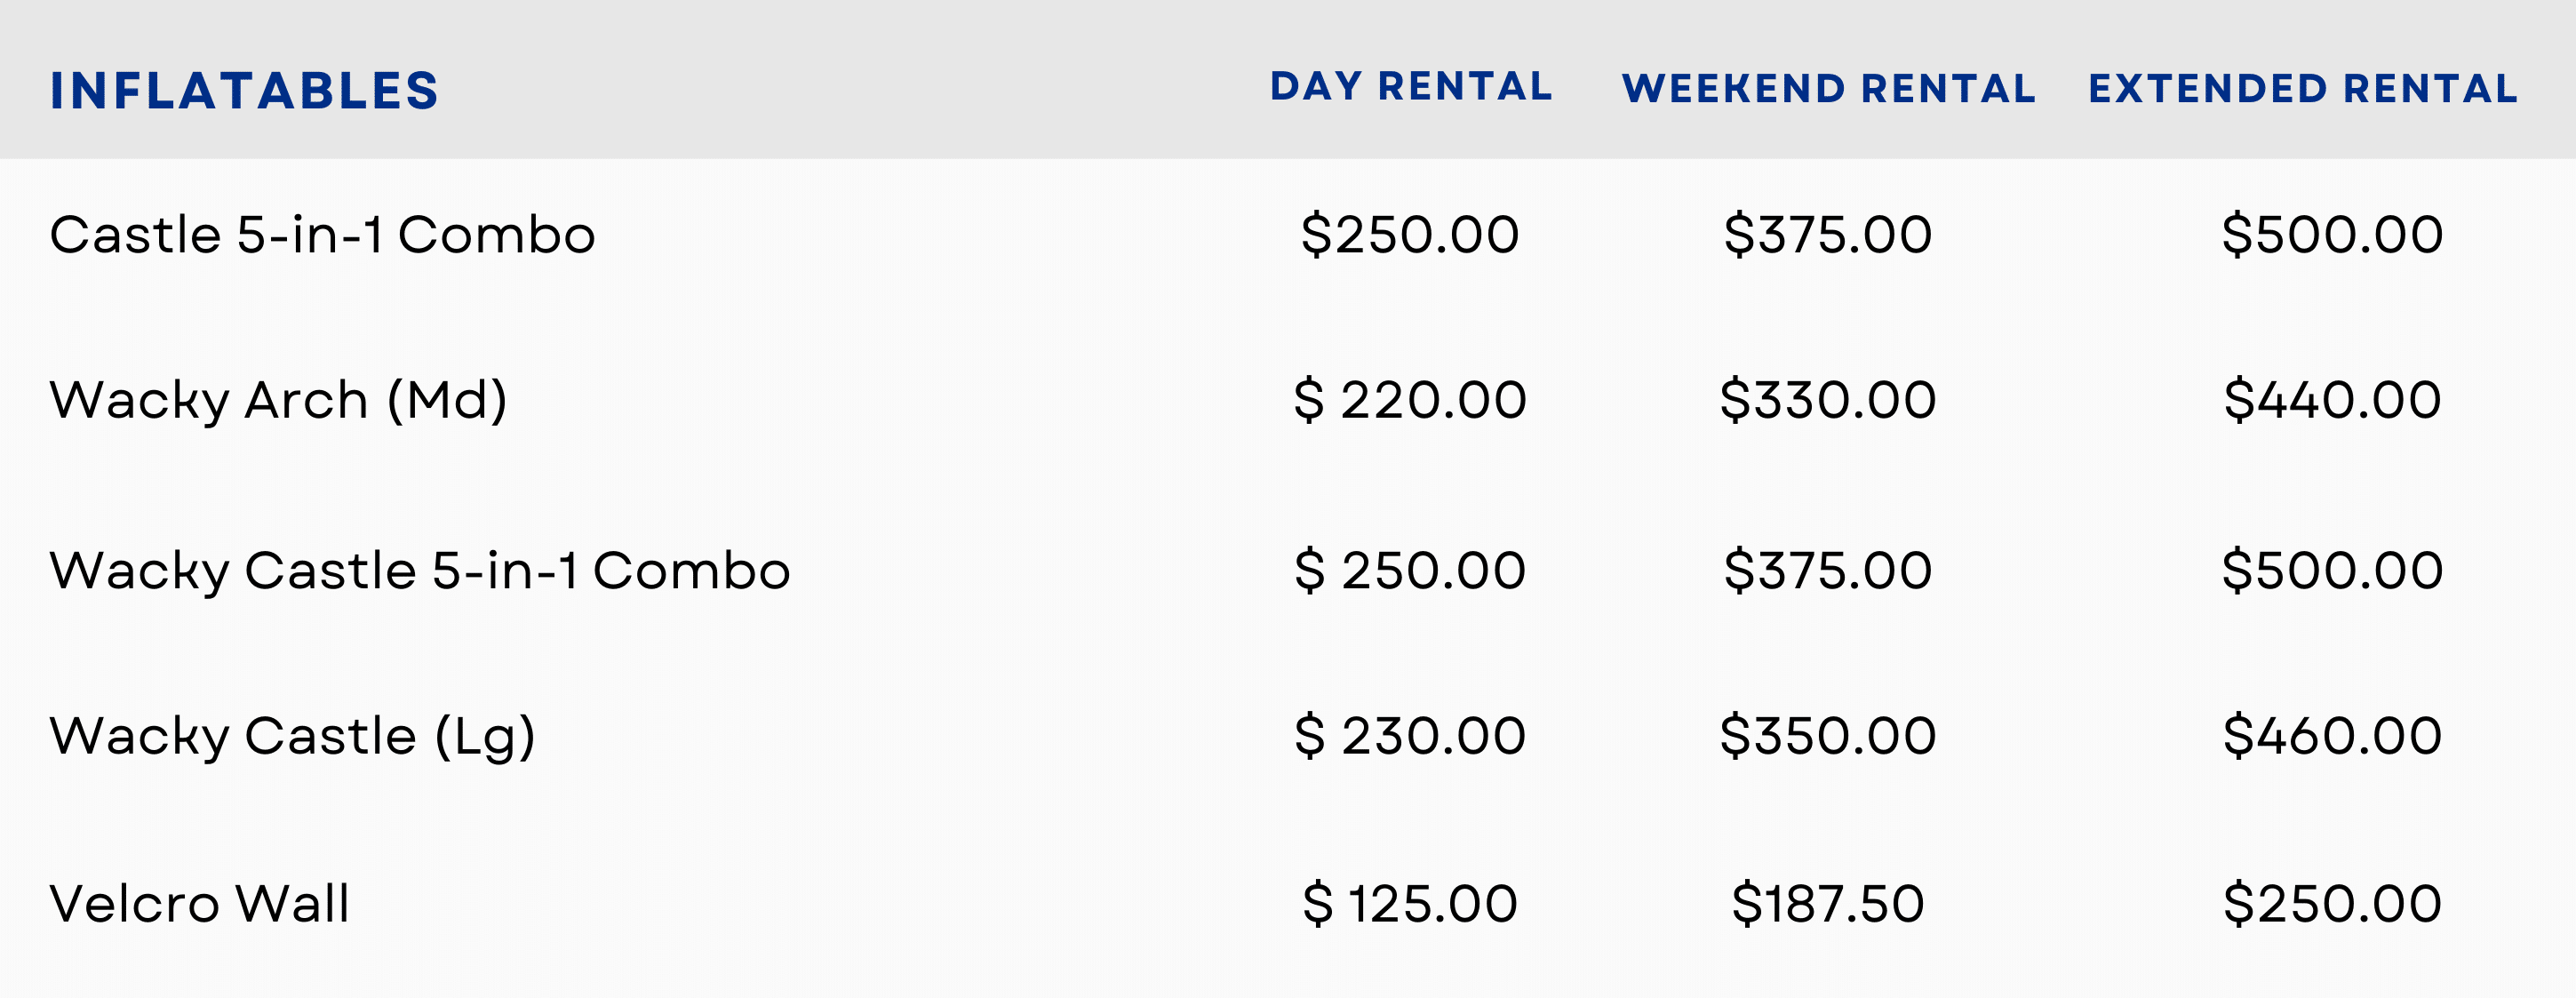The width and height of the screenshot is (2576, 998).
Task: Pick Wacky Castle (Lg) extended price $460.00
Action: click(x=2332, y=736)
